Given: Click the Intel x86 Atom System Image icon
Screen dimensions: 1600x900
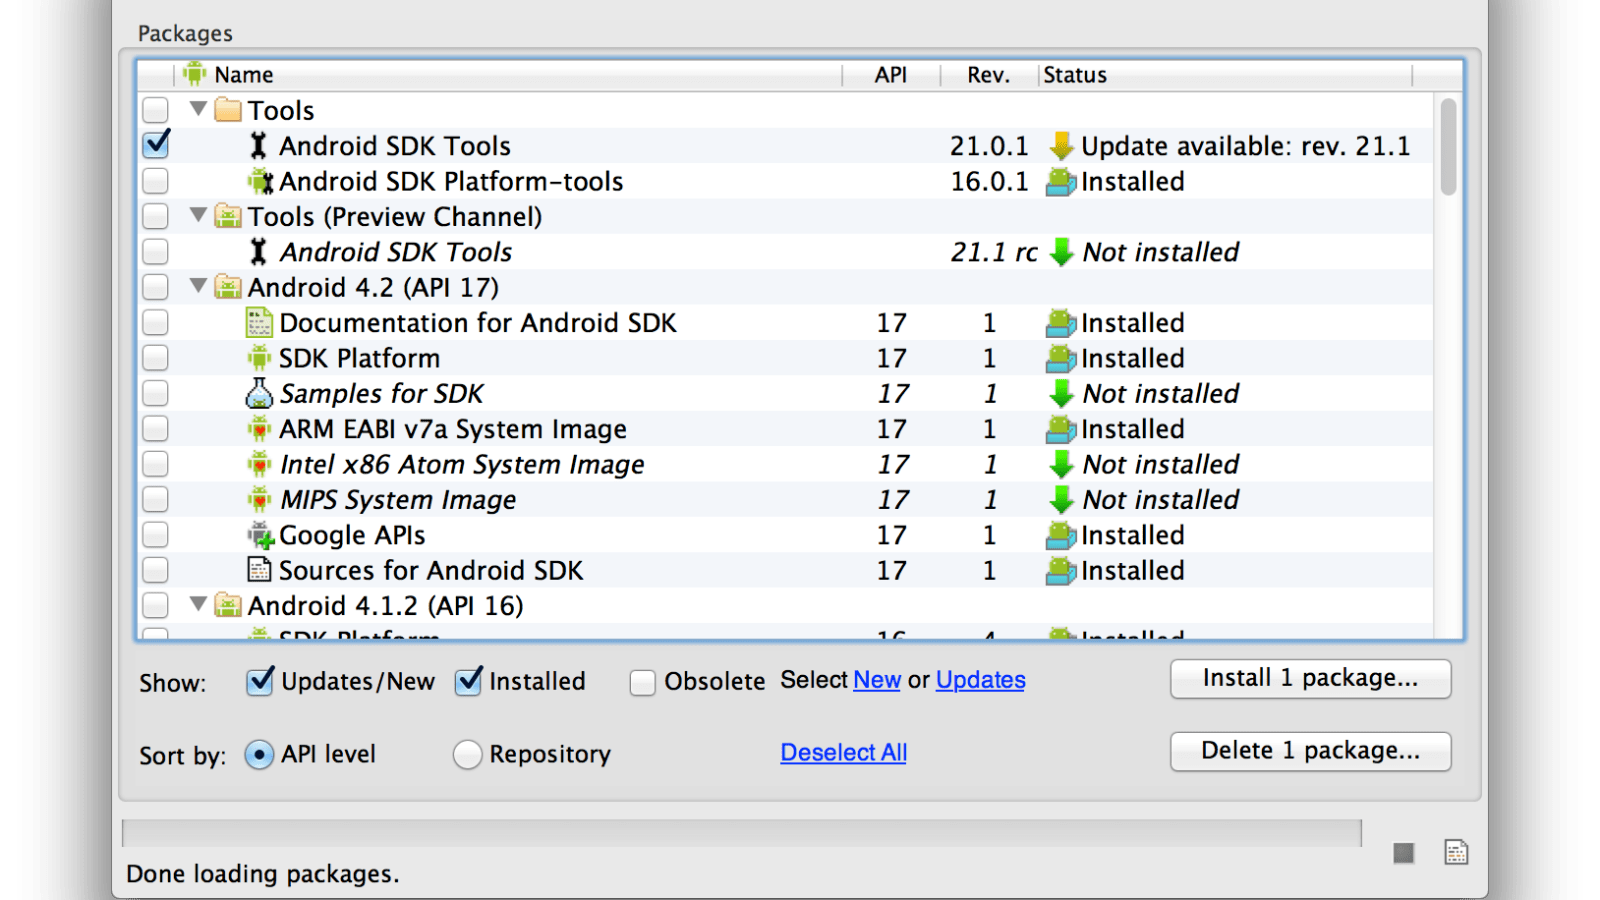Looking at the screenshot, I should click(259, 464).
